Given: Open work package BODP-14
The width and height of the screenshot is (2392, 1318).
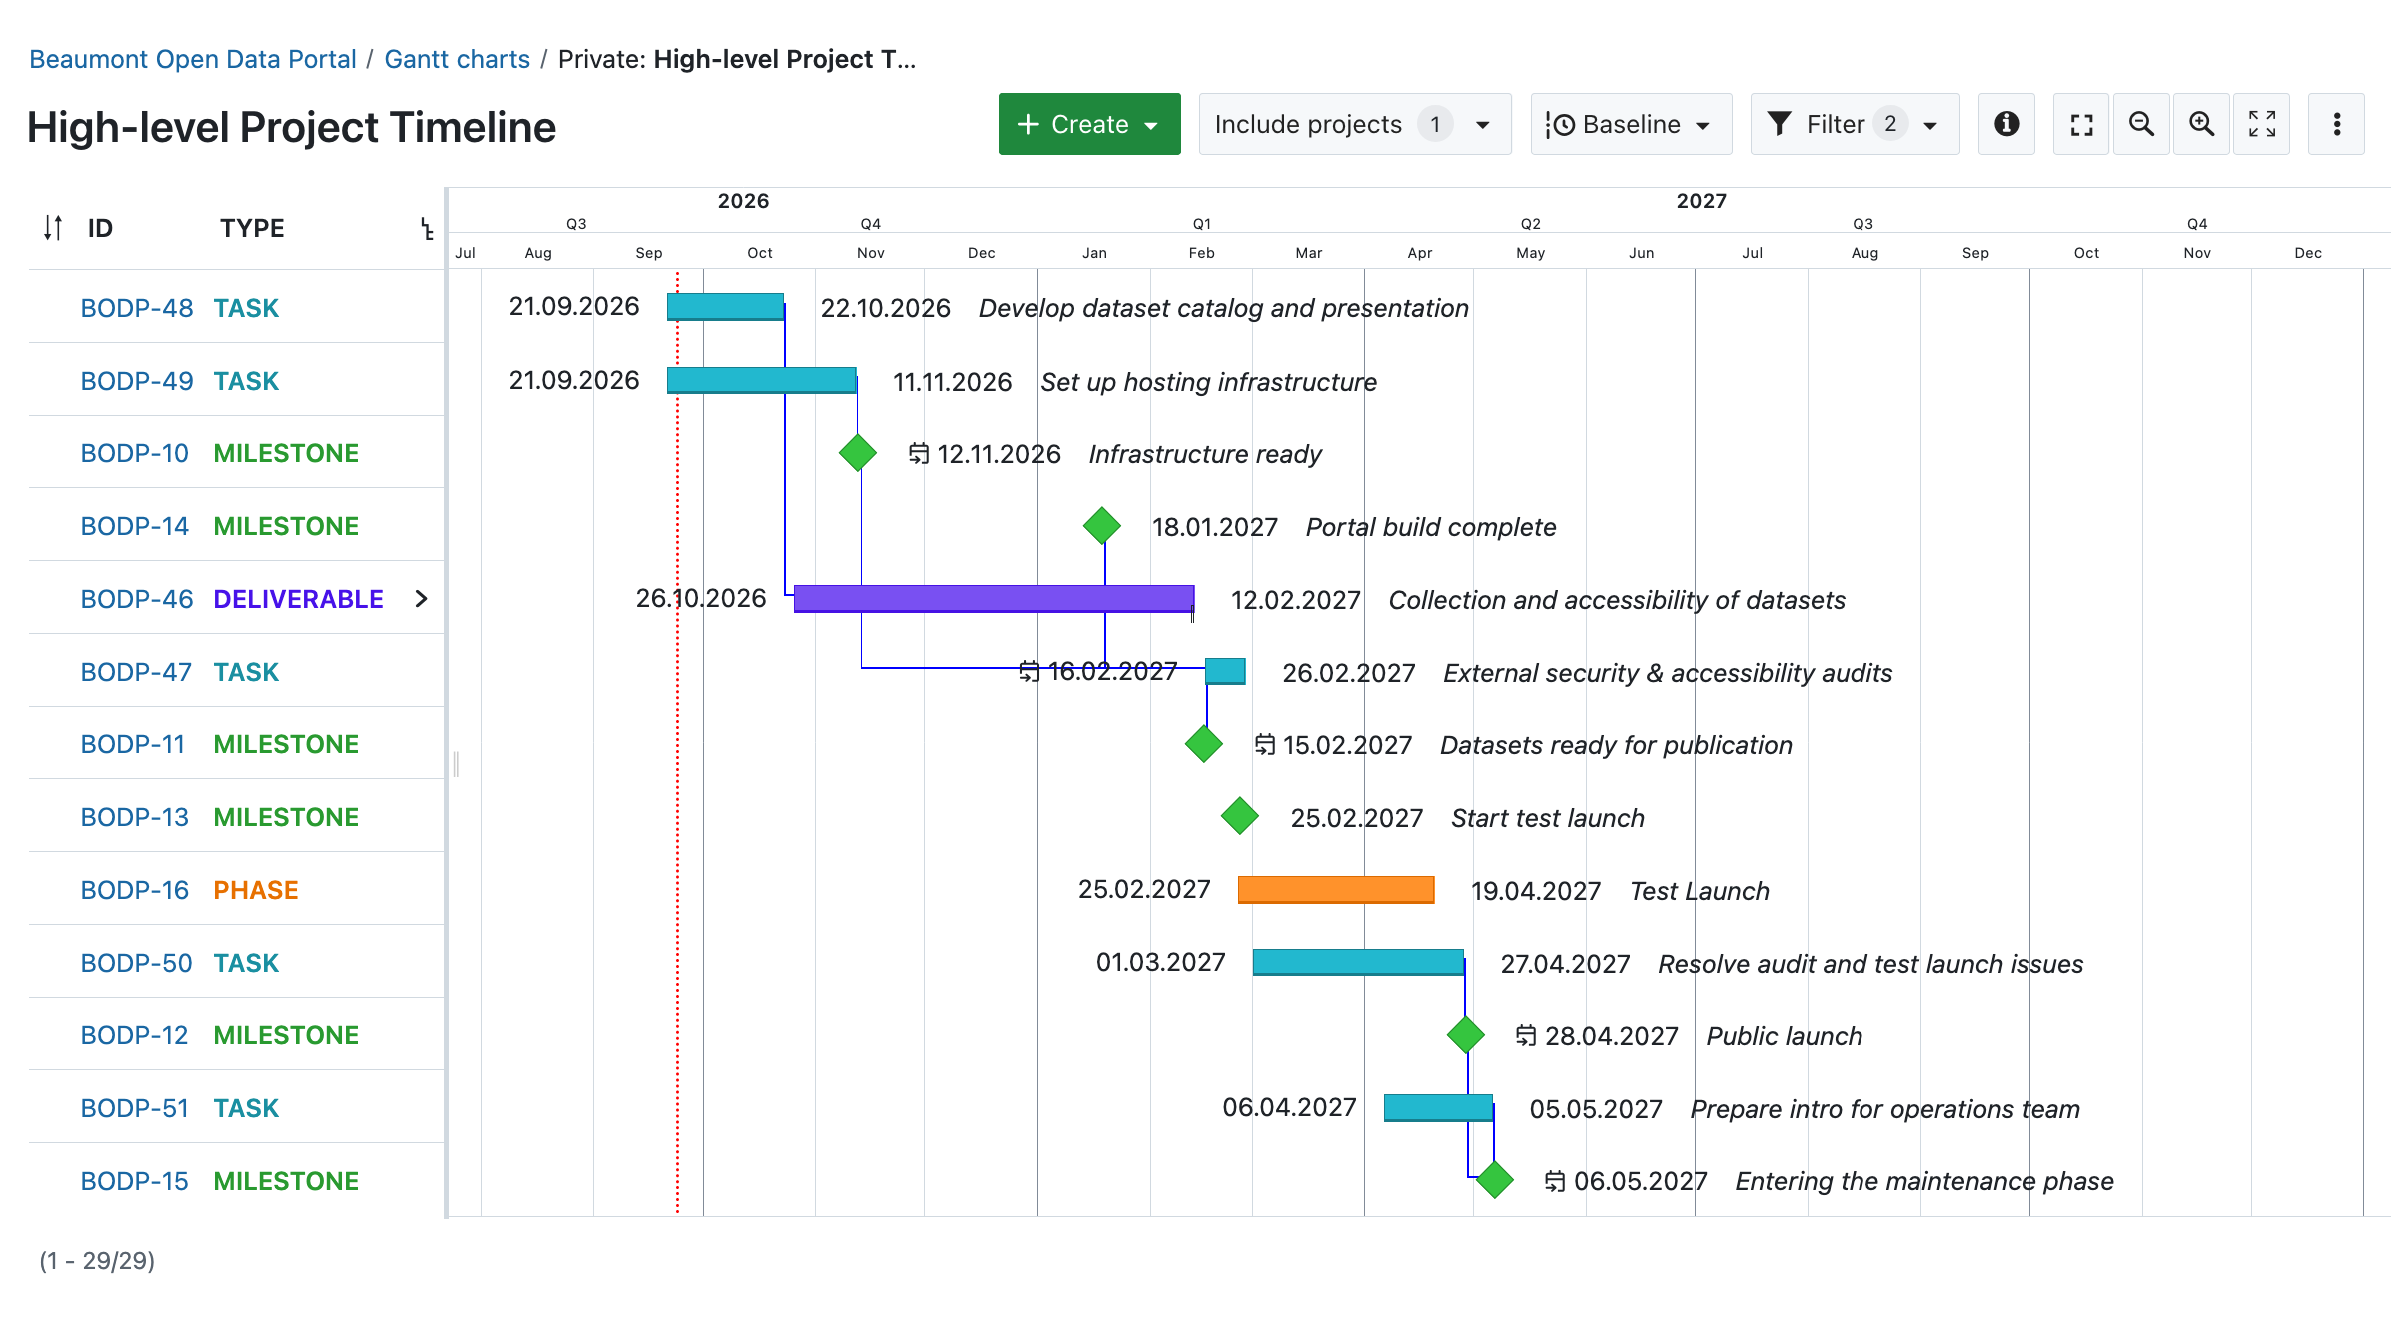Looking at the screenshot, I should tap(135, 526).
